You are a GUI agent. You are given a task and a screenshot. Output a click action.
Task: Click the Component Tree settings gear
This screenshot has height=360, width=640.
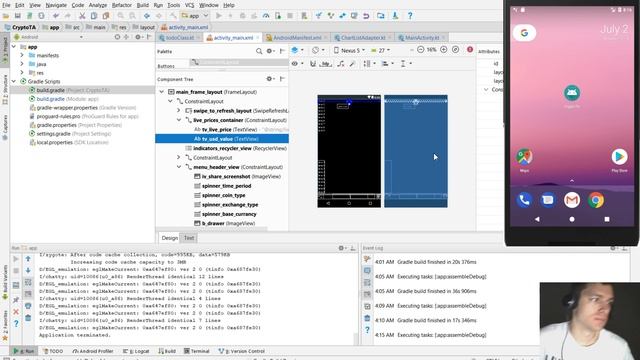click(x=269, y=79)
